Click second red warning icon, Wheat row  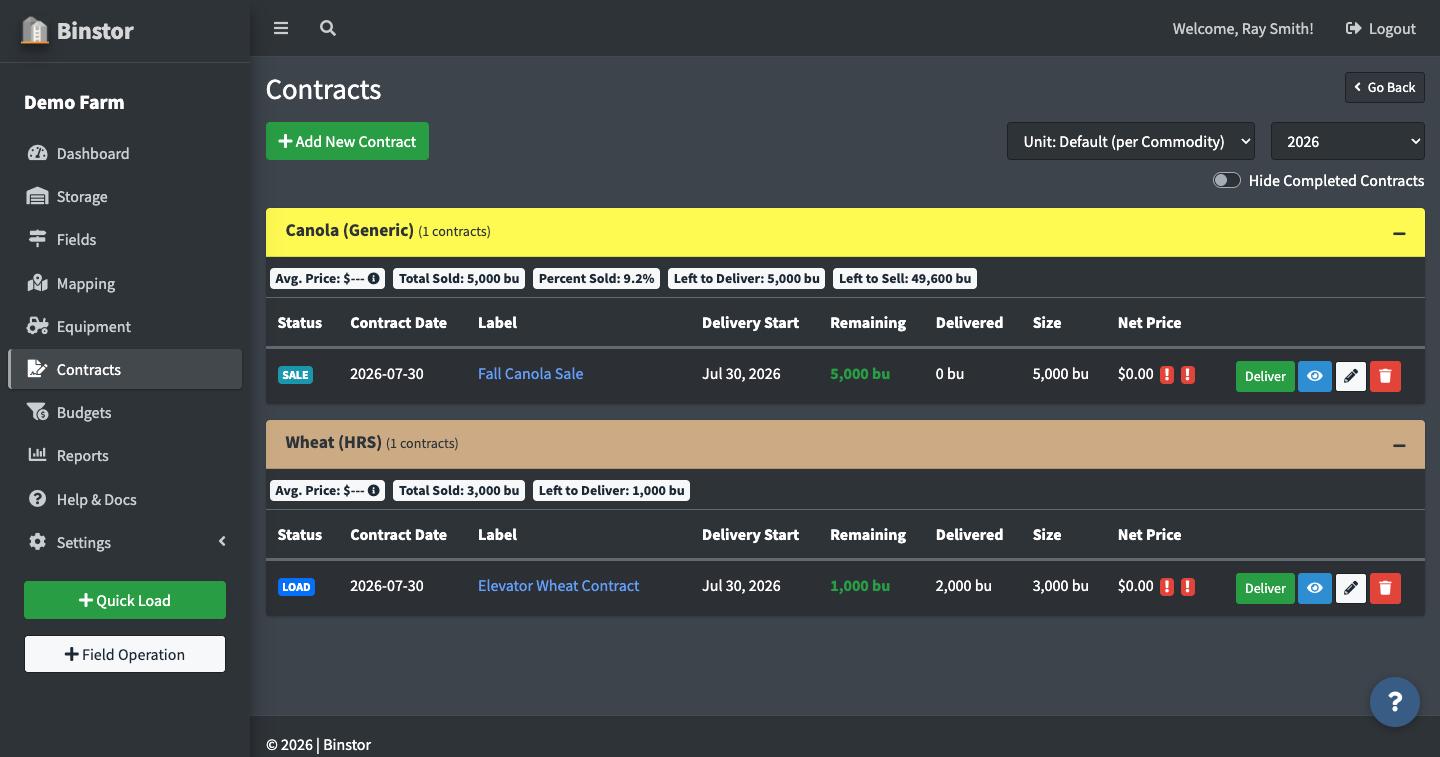1188,587
